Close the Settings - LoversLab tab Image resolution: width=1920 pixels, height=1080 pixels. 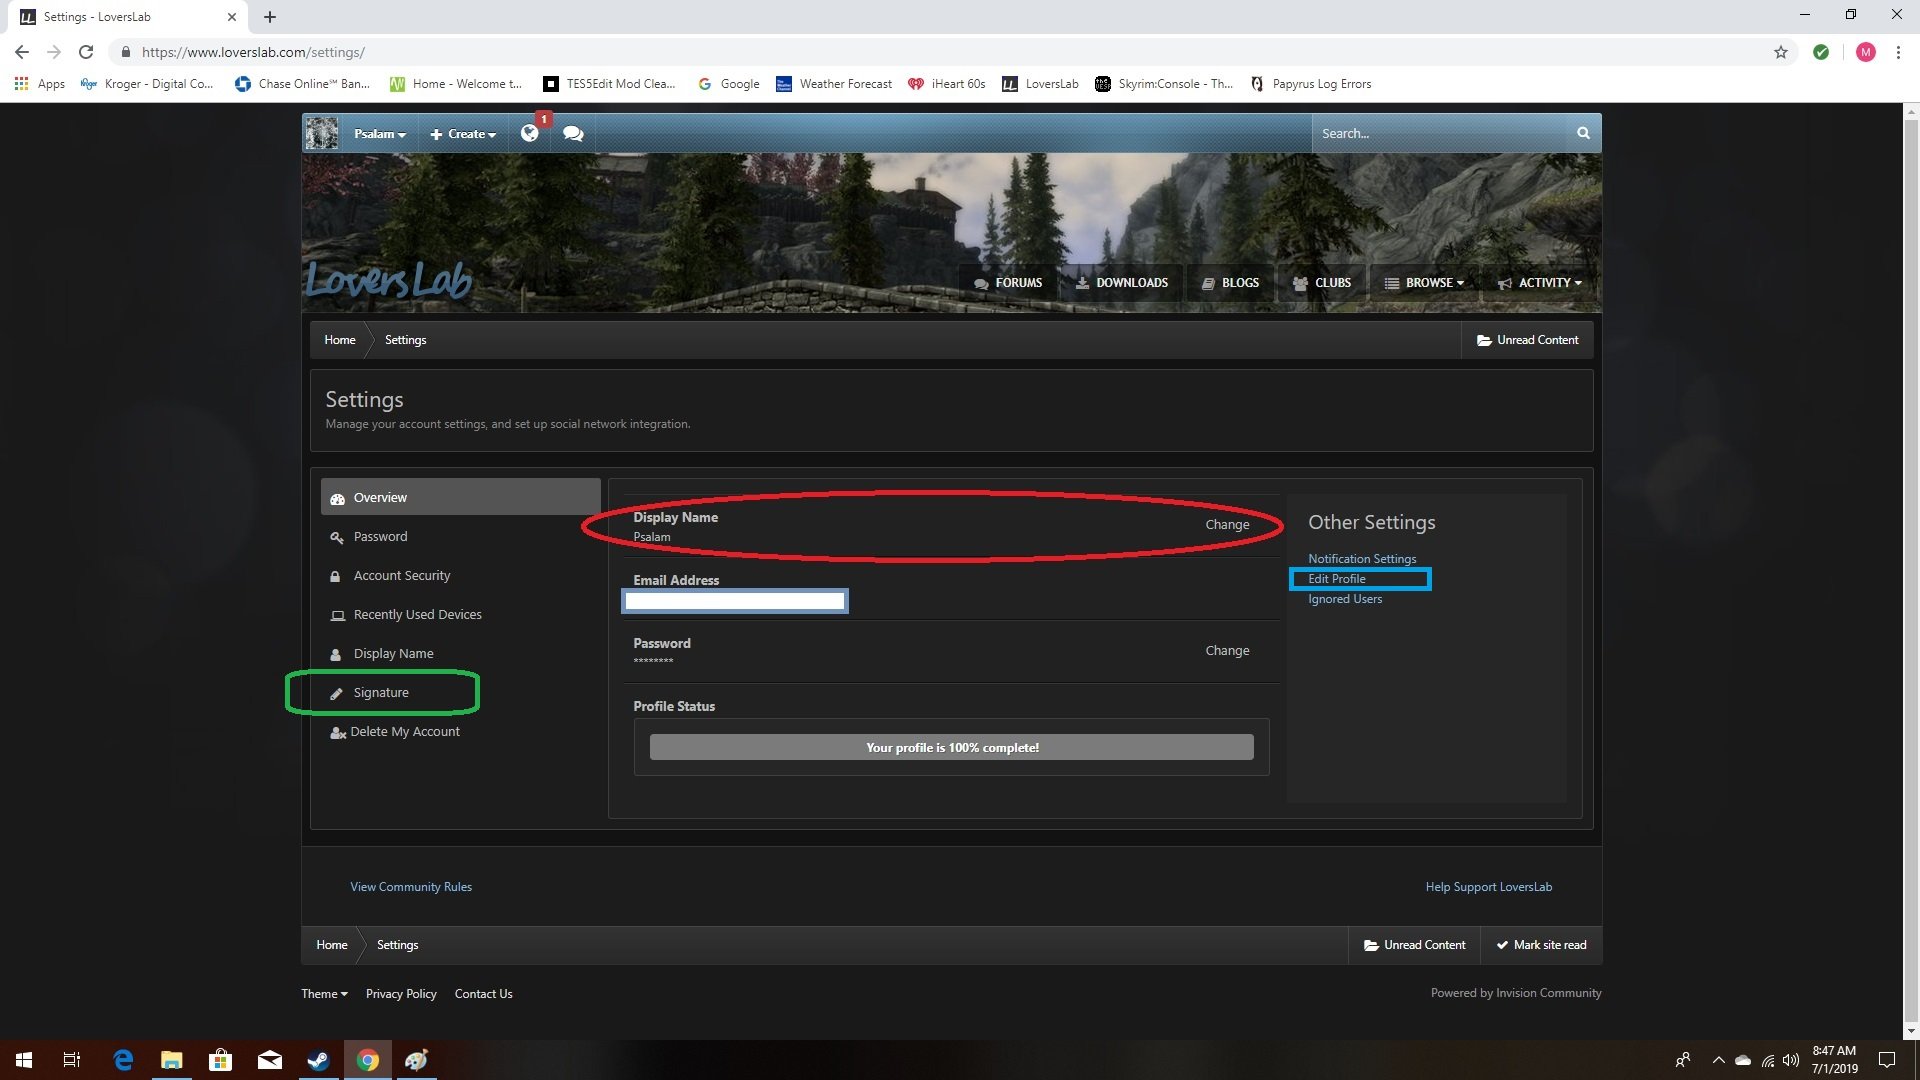click(x=232, y=17)
